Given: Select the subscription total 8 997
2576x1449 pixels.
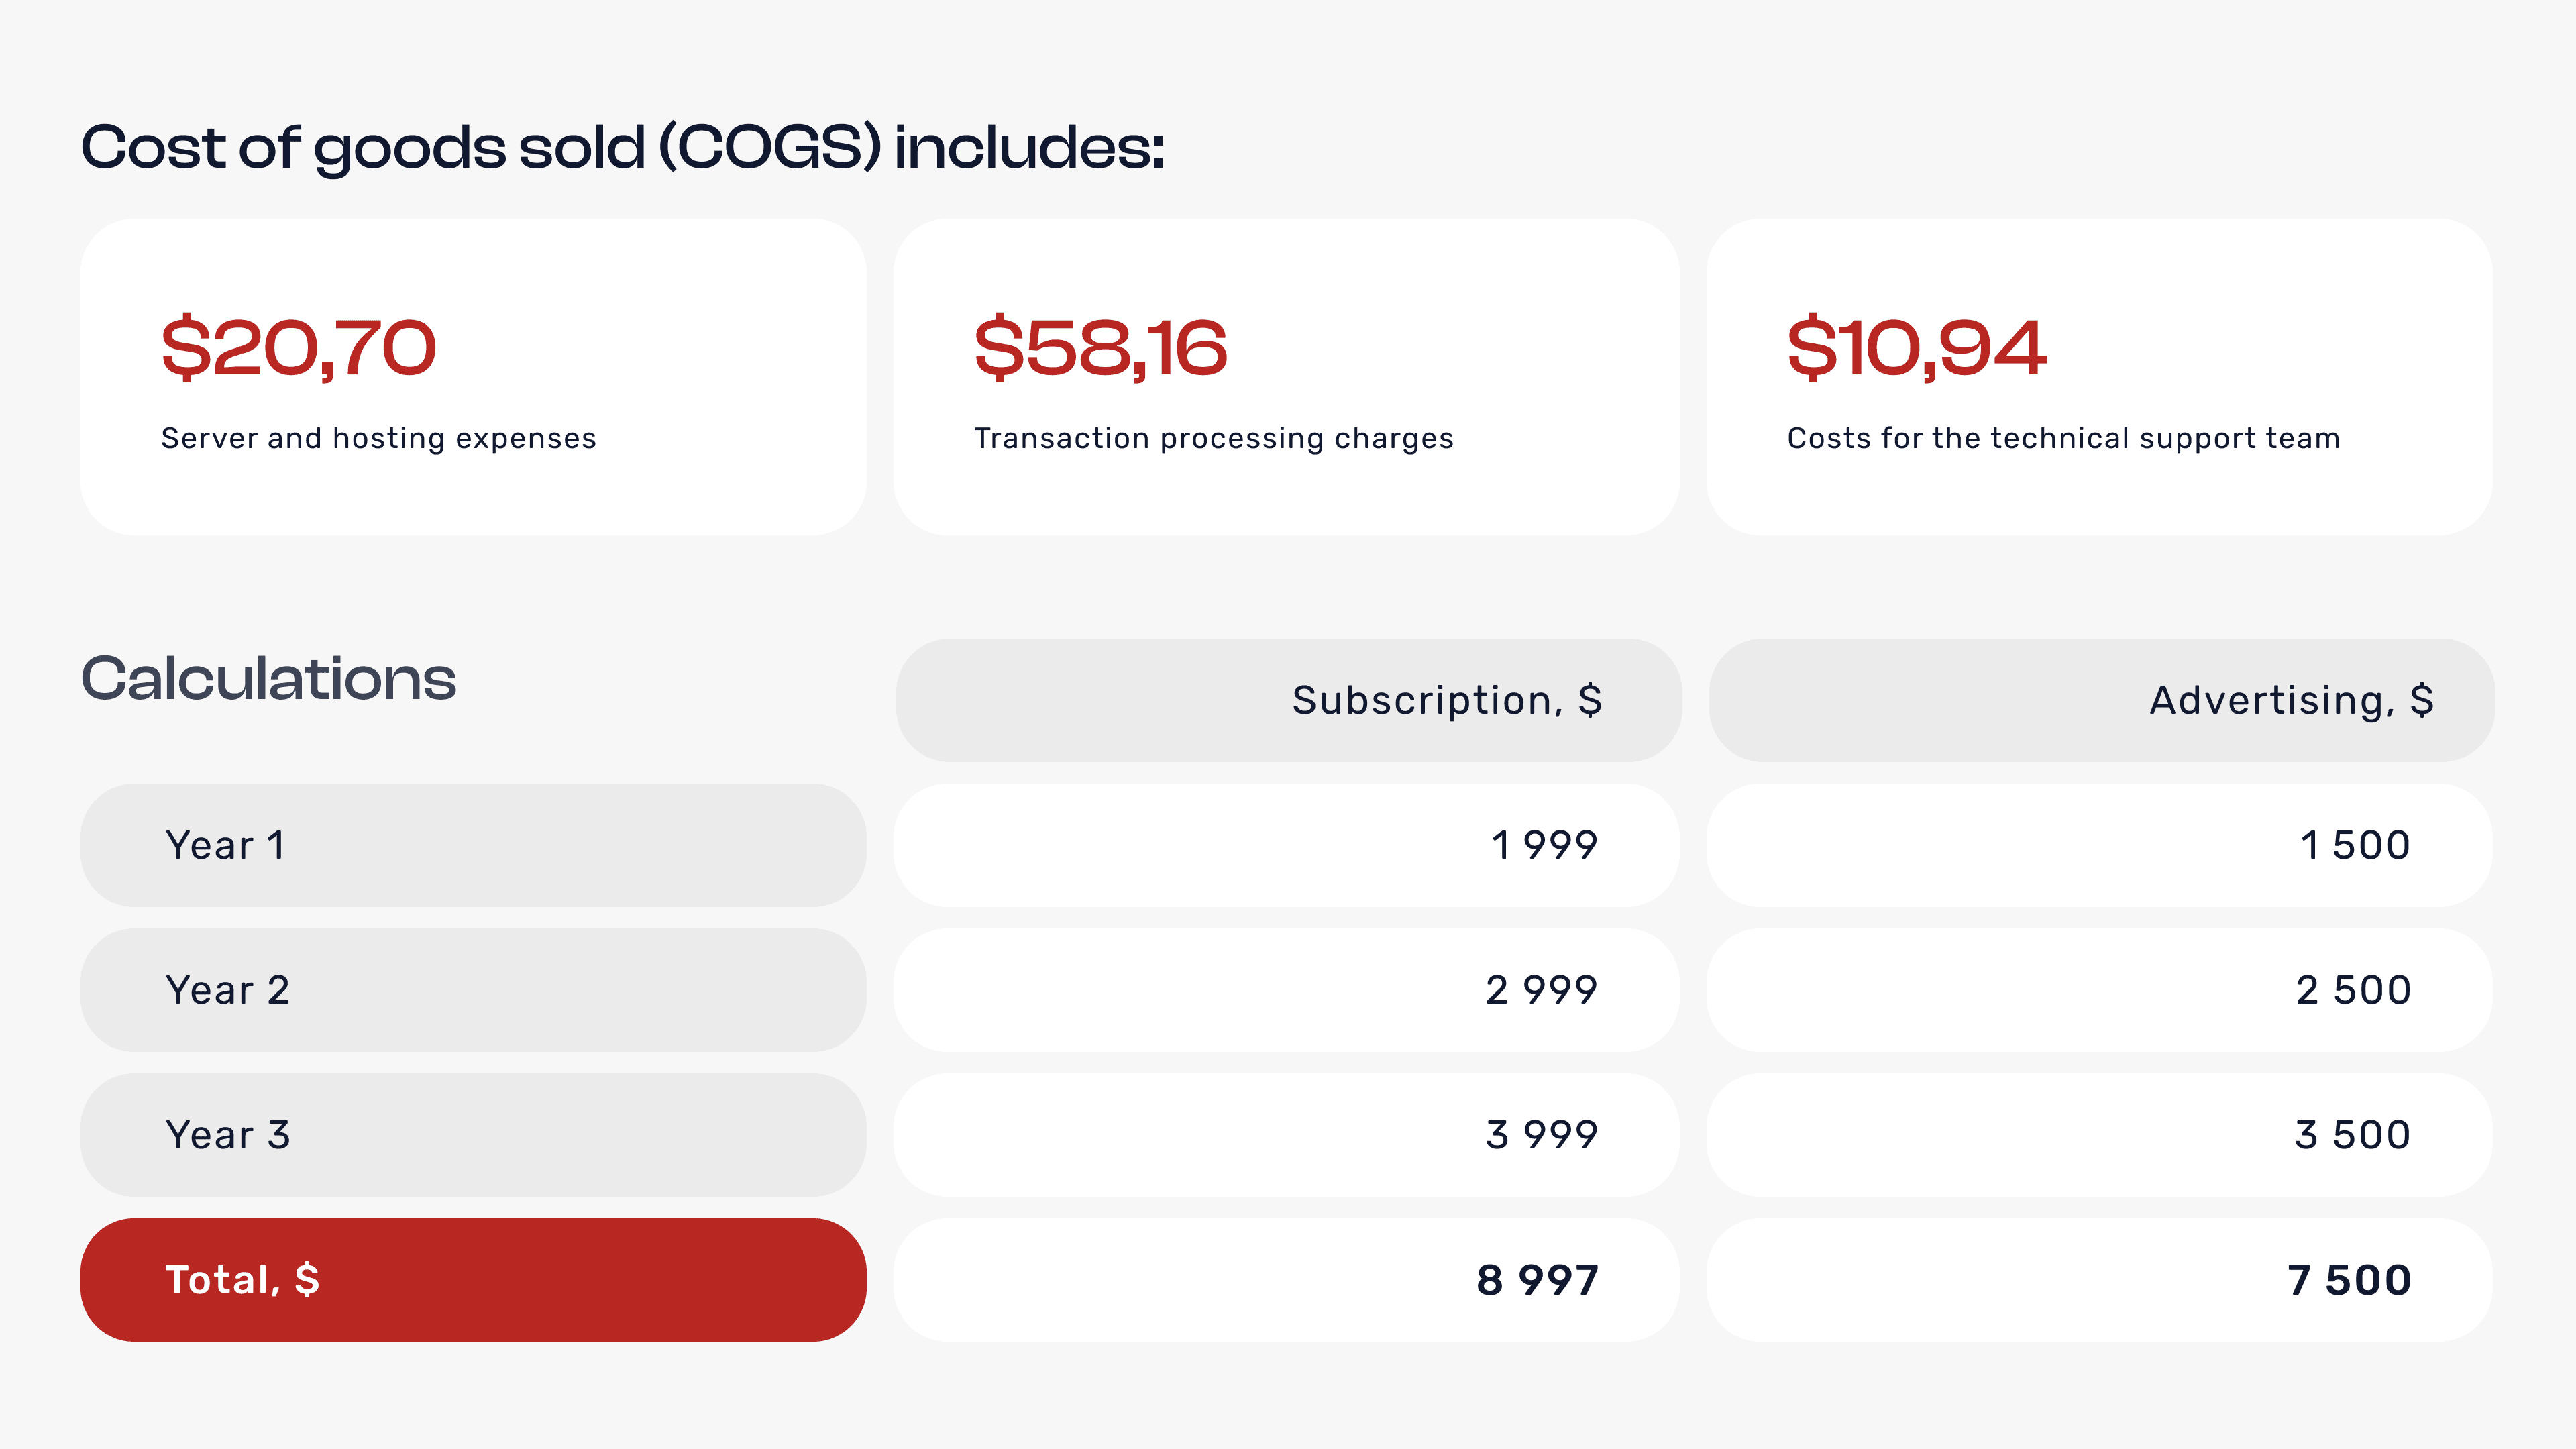Looking at the screenshot, I should (x=1537, y=1280).
